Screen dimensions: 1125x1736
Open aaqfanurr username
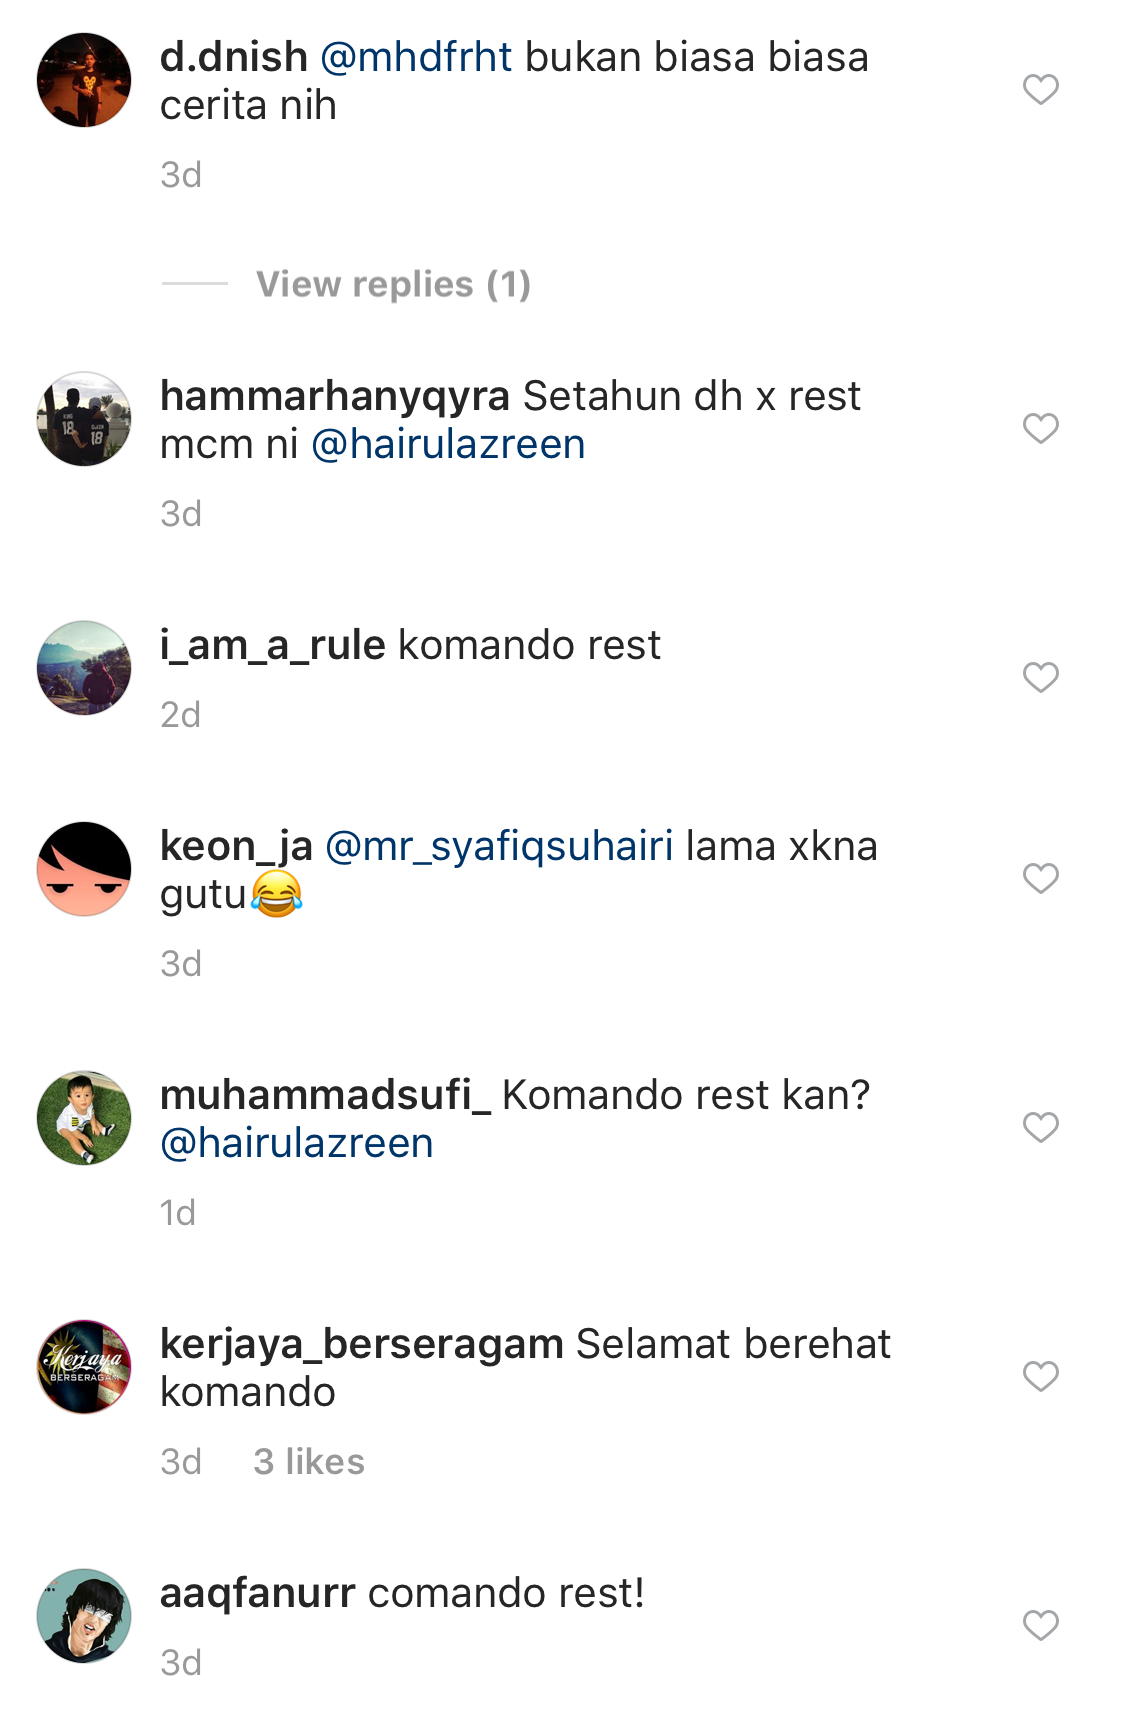pos(258,1594)
